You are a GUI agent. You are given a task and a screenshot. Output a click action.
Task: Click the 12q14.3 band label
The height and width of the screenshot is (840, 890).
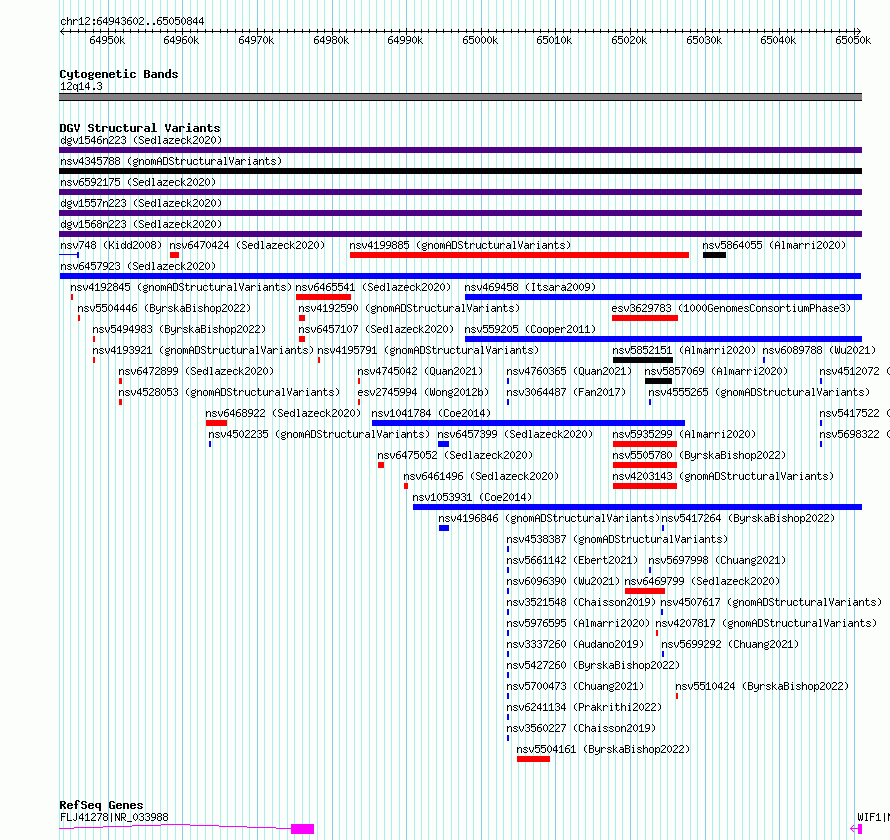[81, 86]
